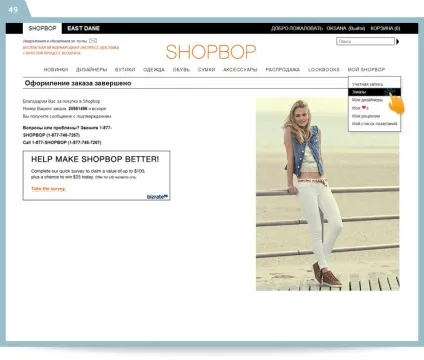The image size is (424, 360).
Task: Expand the МОЙ SHOPBOP dropdown
Action: (366, 70)
